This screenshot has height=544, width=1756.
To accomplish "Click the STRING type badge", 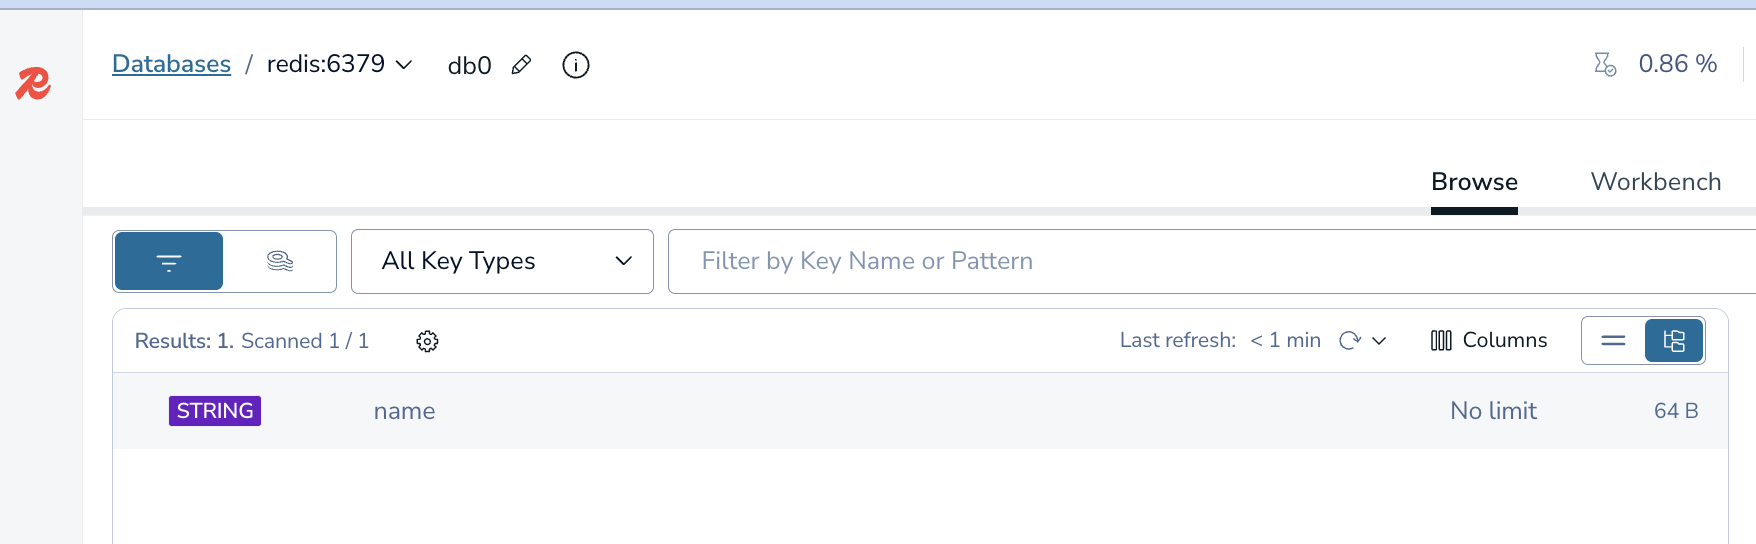I will click(215, 411).
